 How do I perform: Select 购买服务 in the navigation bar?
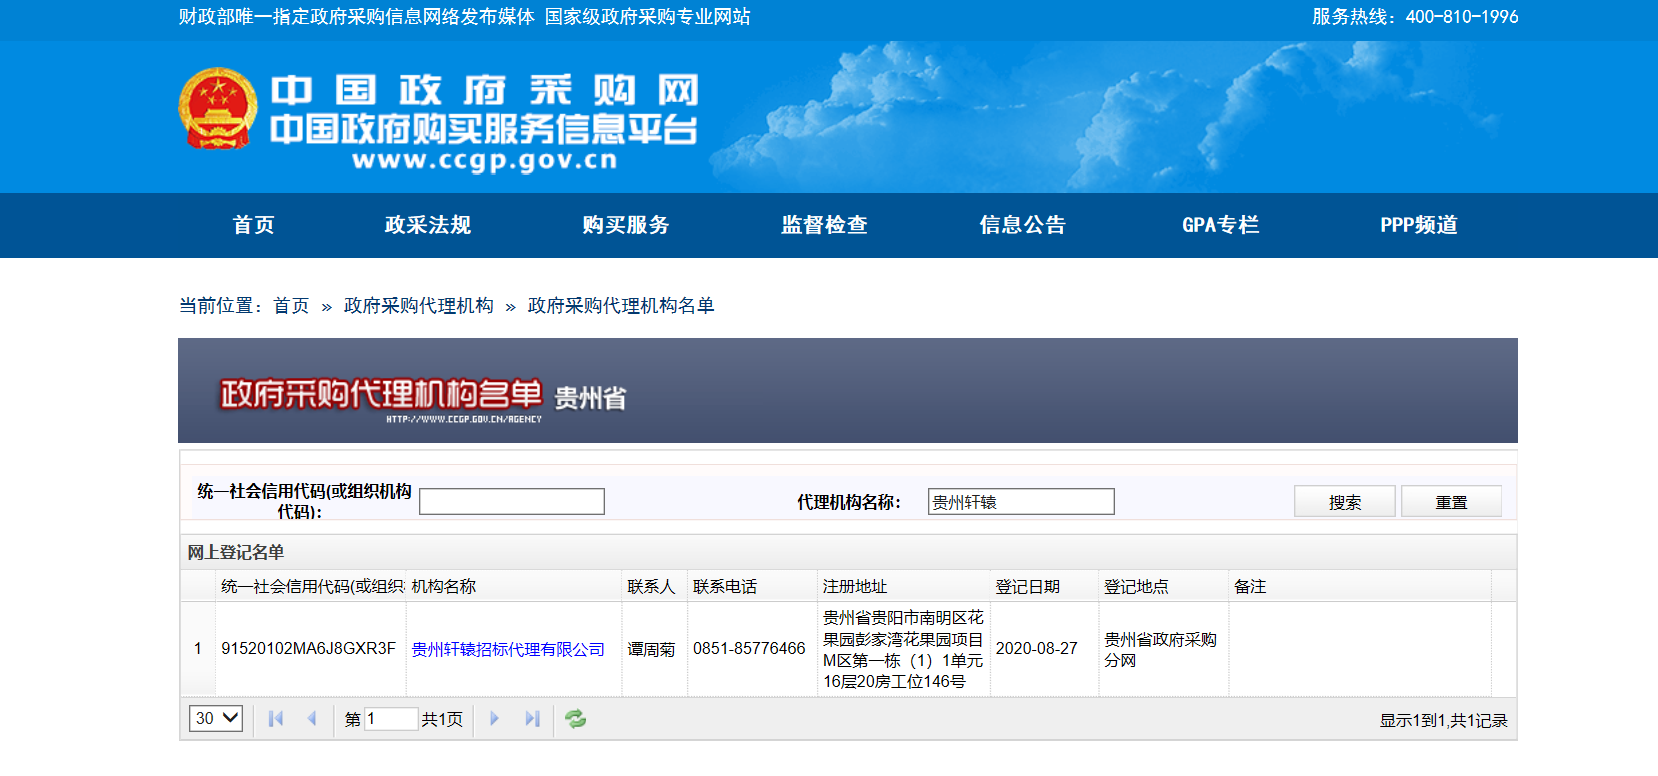pos(626,225)
